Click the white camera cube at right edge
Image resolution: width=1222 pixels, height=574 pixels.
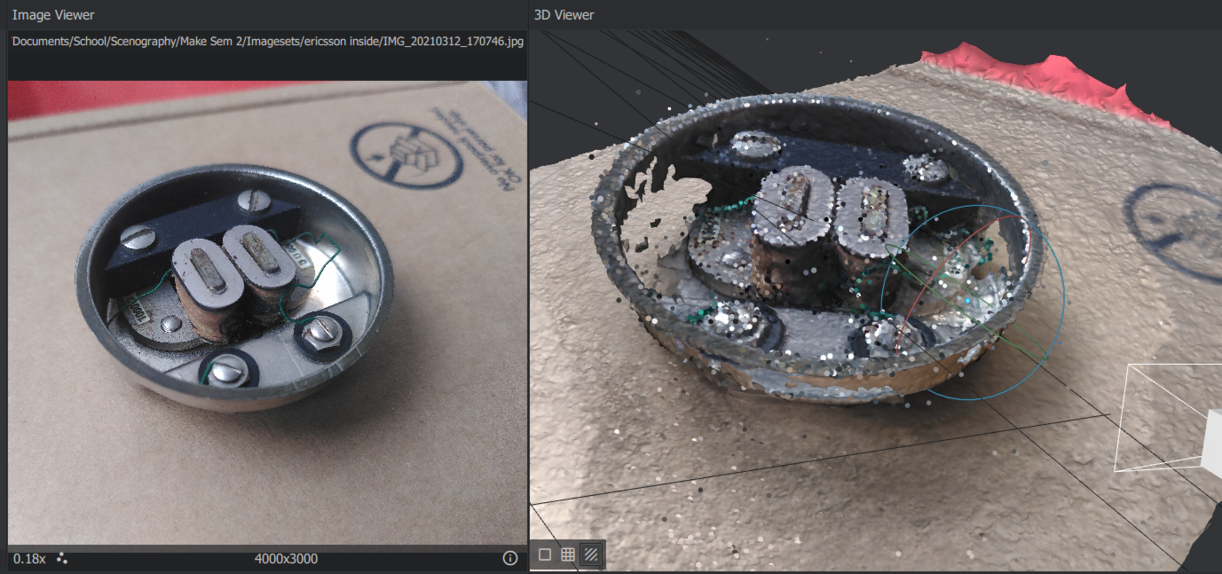(x=1213, y=442)
